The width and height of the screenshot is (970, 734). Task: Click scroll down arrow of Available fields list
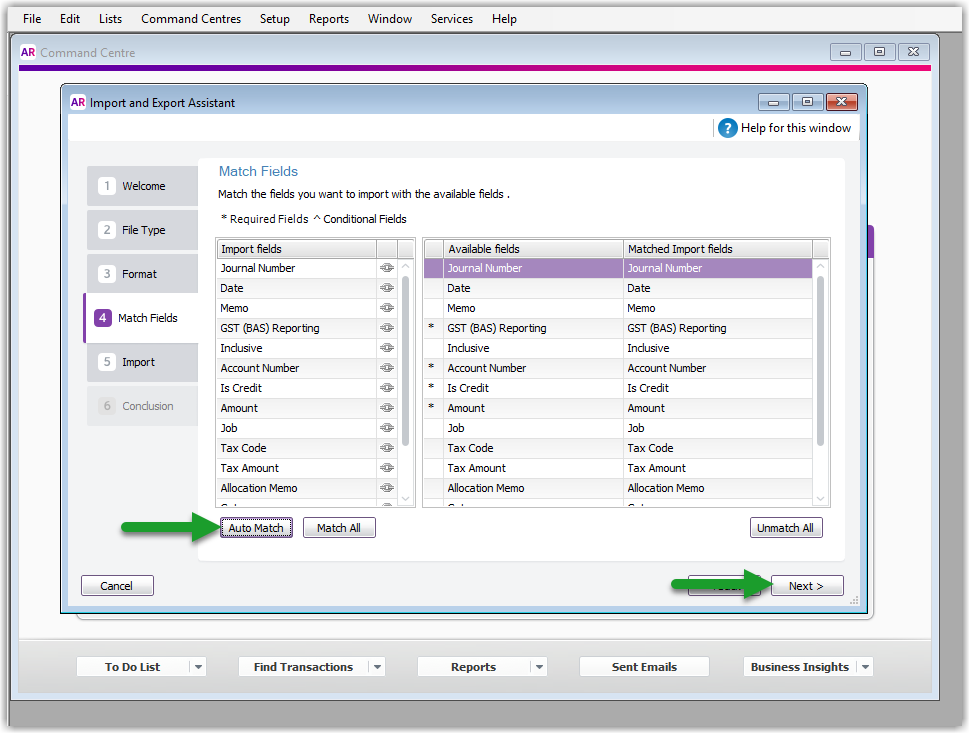[820, 498]
